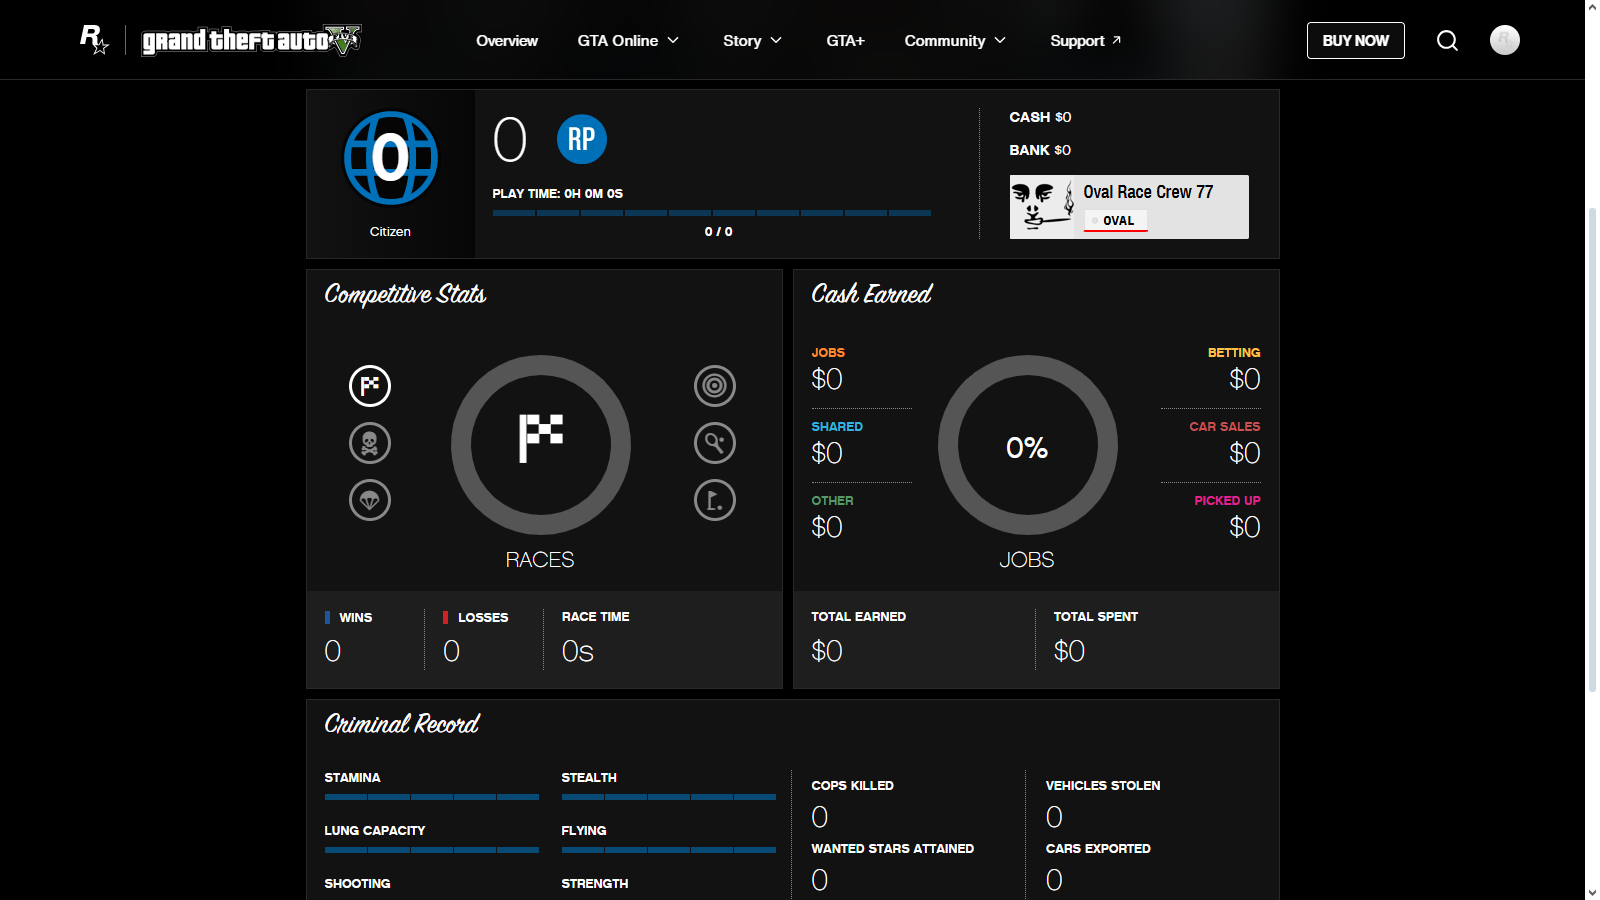Screen dimensions: 1600x900
Task: Click the BANK $0 balance text
Action: click(x=1040, y=150)
